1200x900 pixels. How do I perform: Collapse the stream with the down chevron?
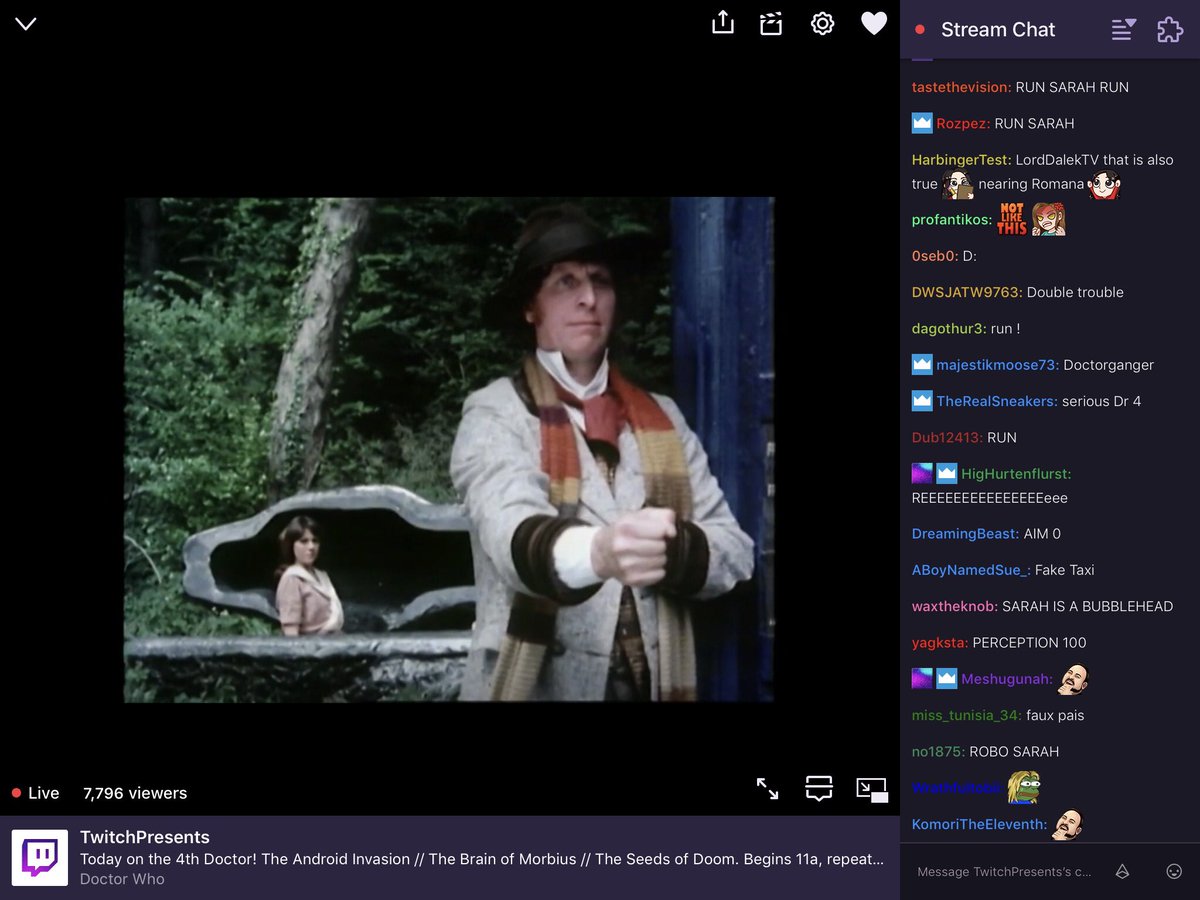[x=25, y=23]
